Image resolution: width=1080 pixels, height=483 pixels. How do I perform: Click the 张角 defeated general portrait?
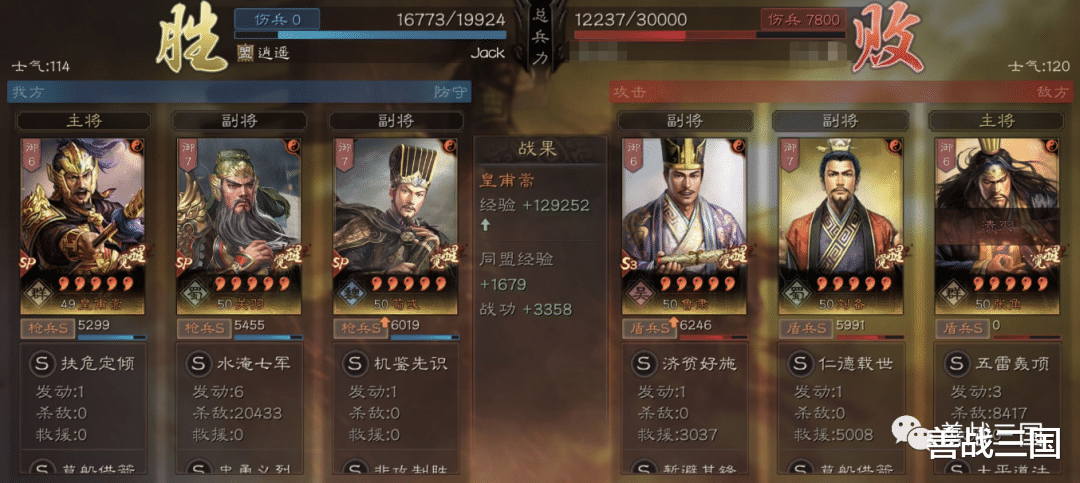coord(997,226)
